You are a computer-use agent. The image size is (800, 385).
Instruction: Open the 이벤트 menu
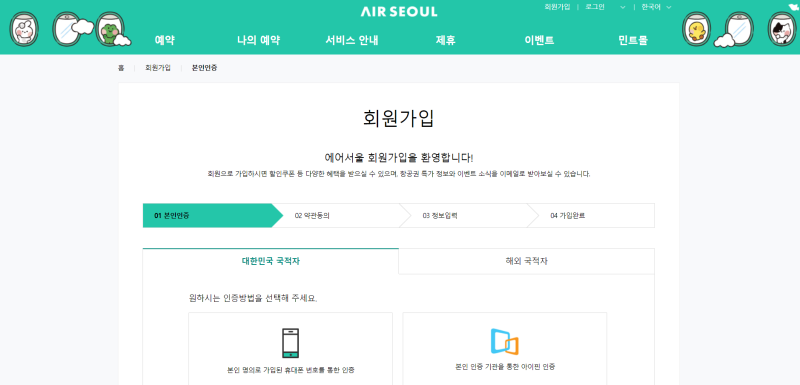tap(539, 40)
